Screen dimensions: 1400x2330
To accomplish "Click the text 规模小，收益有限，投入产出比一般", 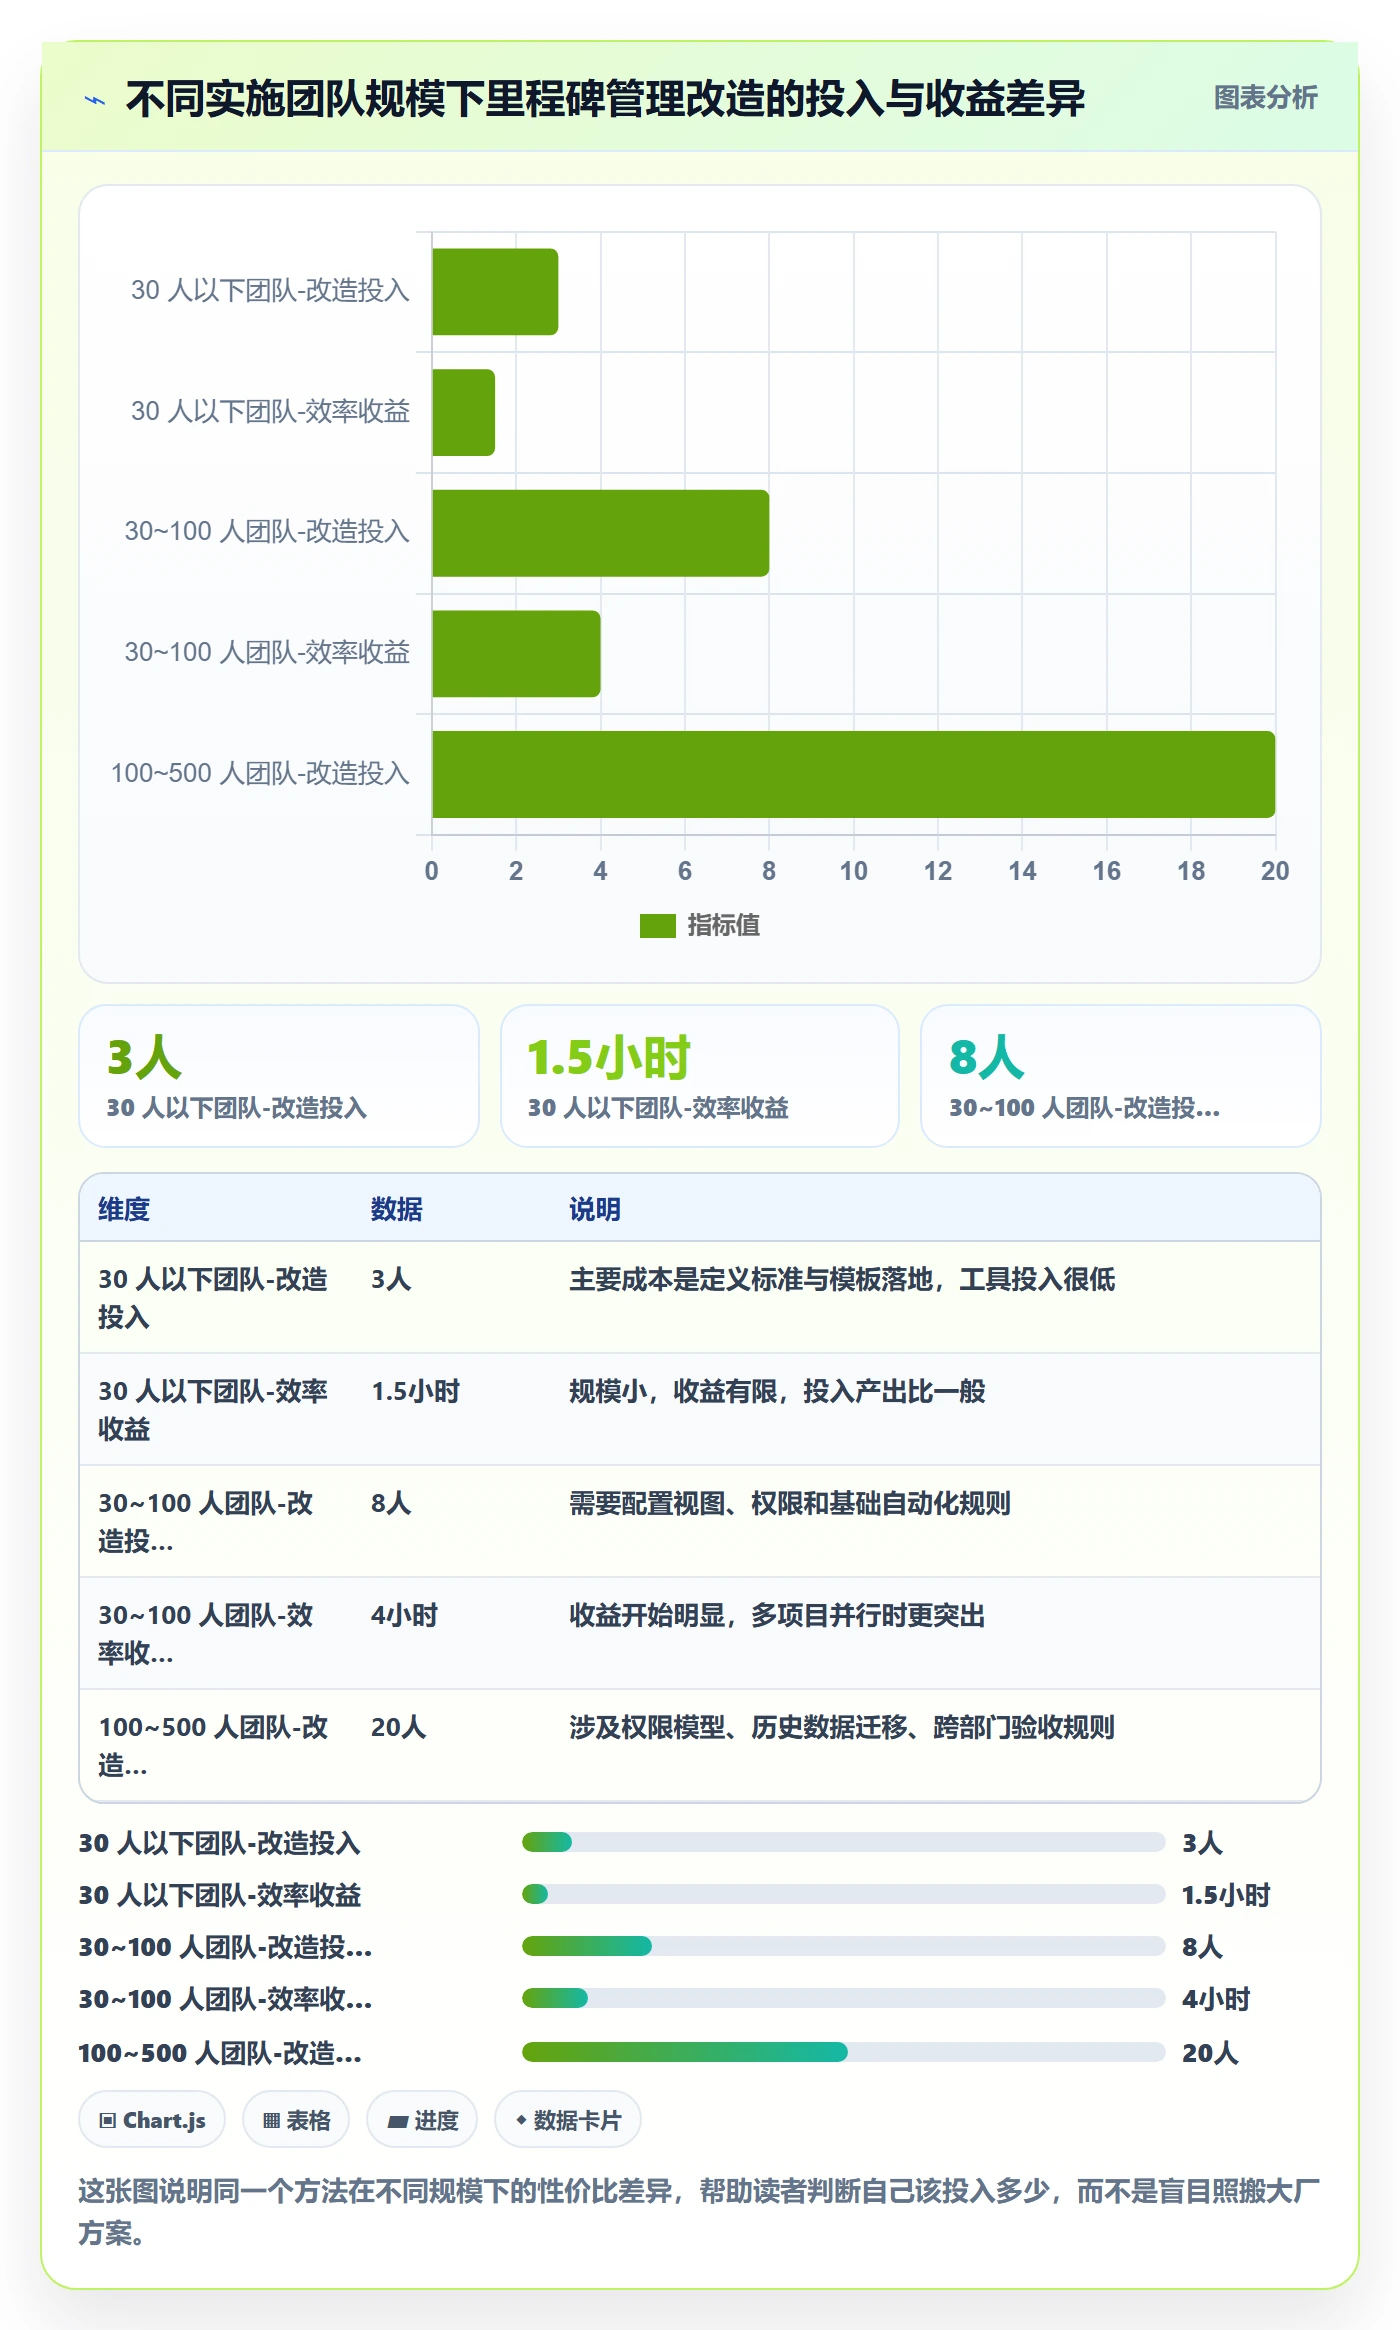I will [x=777, y=1392].
